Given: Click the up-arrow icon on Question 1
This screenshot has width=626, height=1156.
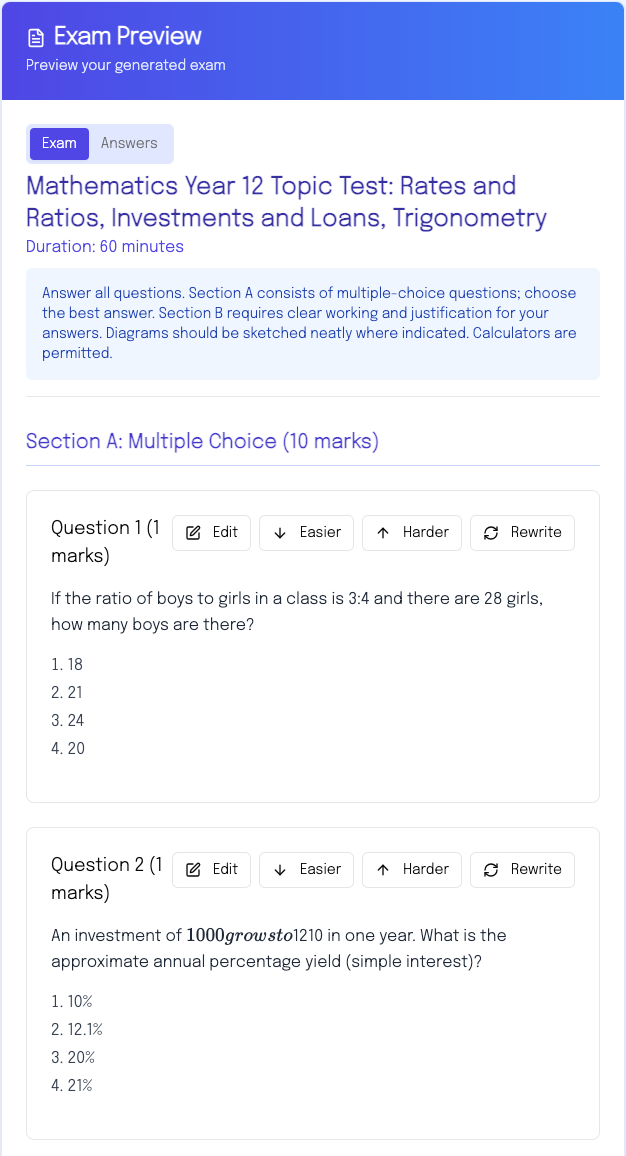Looking at the screenshot, I should point(383,533).
